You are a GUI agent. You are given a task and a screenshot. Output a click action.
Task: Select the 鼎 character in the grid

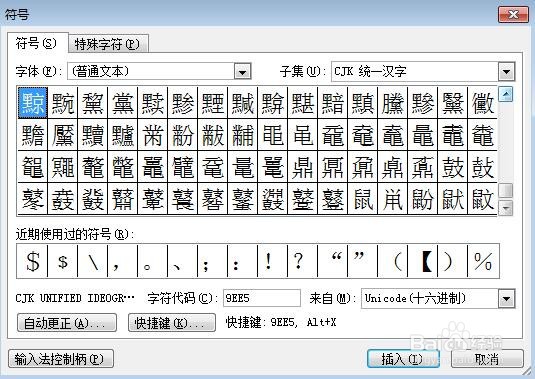pyautogui.click(x=303, y=167)
